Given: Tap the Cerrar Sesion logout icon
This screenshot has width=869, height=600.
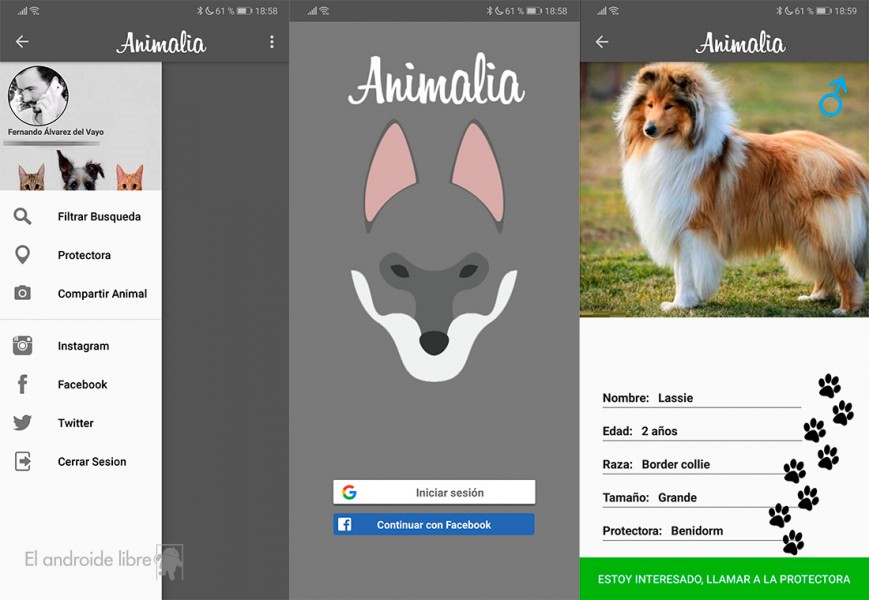Looking at the screenshot, I should pyautogui.click(x=22, y=462).
